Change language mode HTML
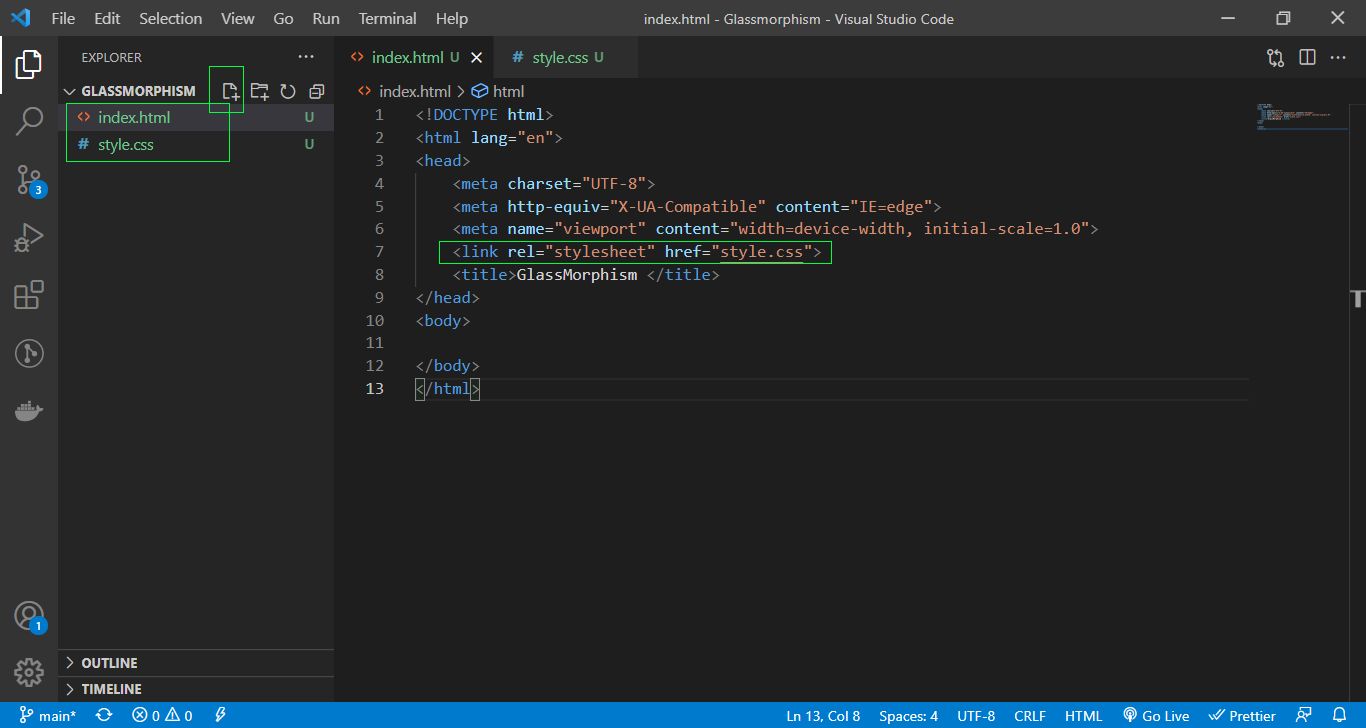Image resolution: width=1366 pixels, height=728 pixels. tap(1083, 715)
